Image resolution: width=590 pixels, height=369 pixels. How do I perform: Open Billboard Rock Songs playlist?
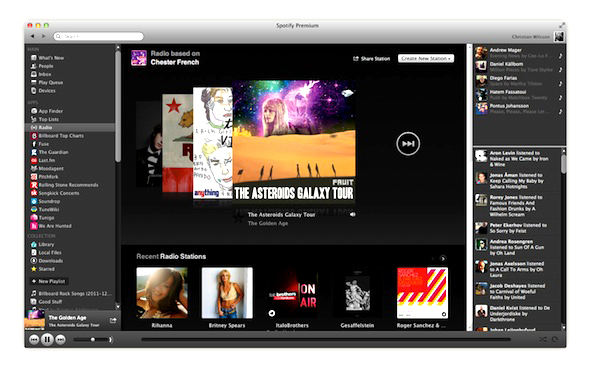(x=71, y=294)
